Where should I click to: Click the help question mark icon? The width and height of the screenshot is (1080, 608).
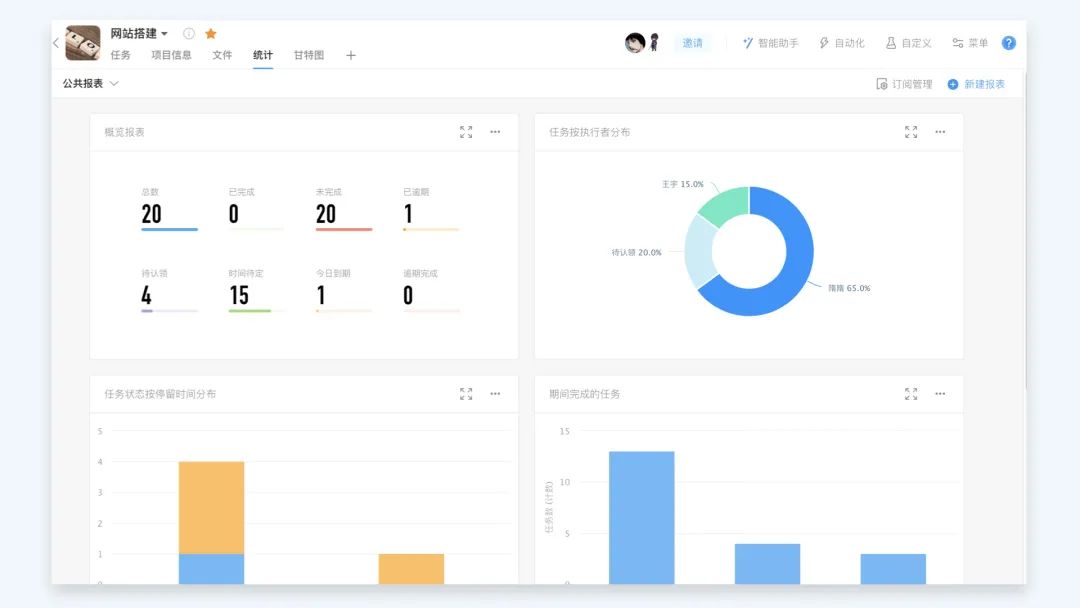point(1009,43)
